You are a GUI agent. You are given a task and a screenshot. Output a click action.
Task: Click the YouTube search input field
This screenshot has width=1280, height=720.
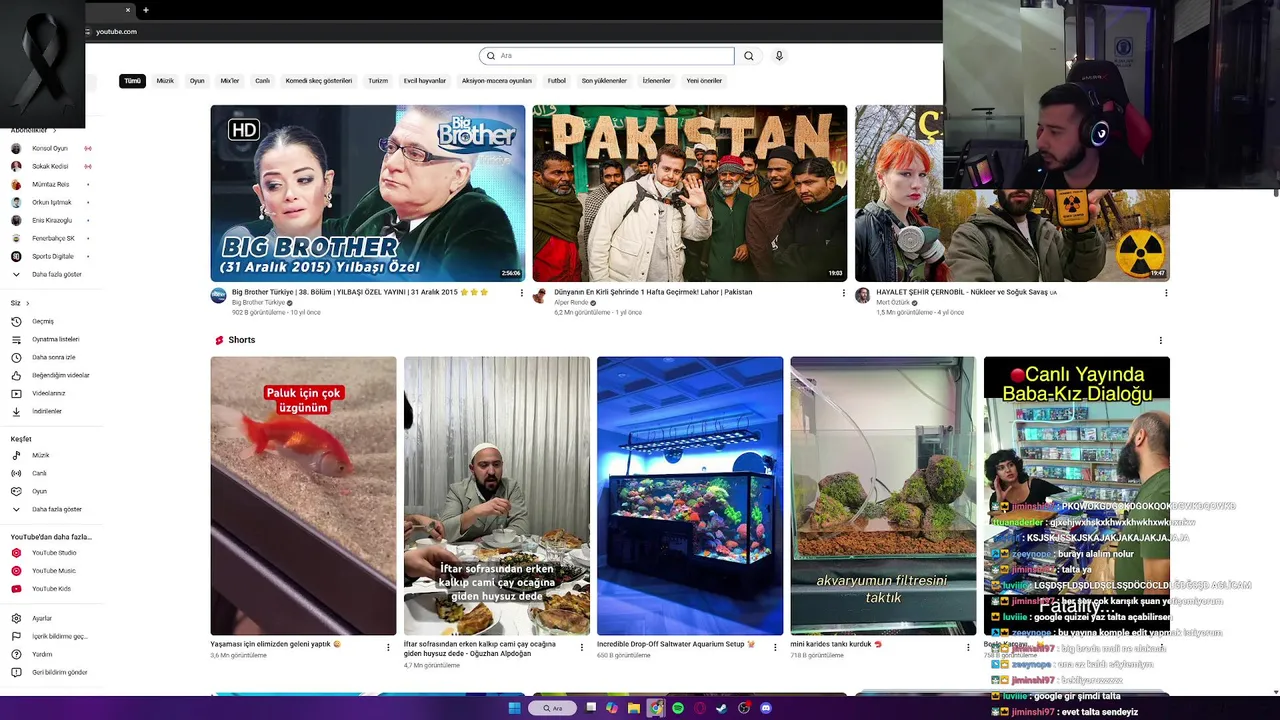coord(606,56)
